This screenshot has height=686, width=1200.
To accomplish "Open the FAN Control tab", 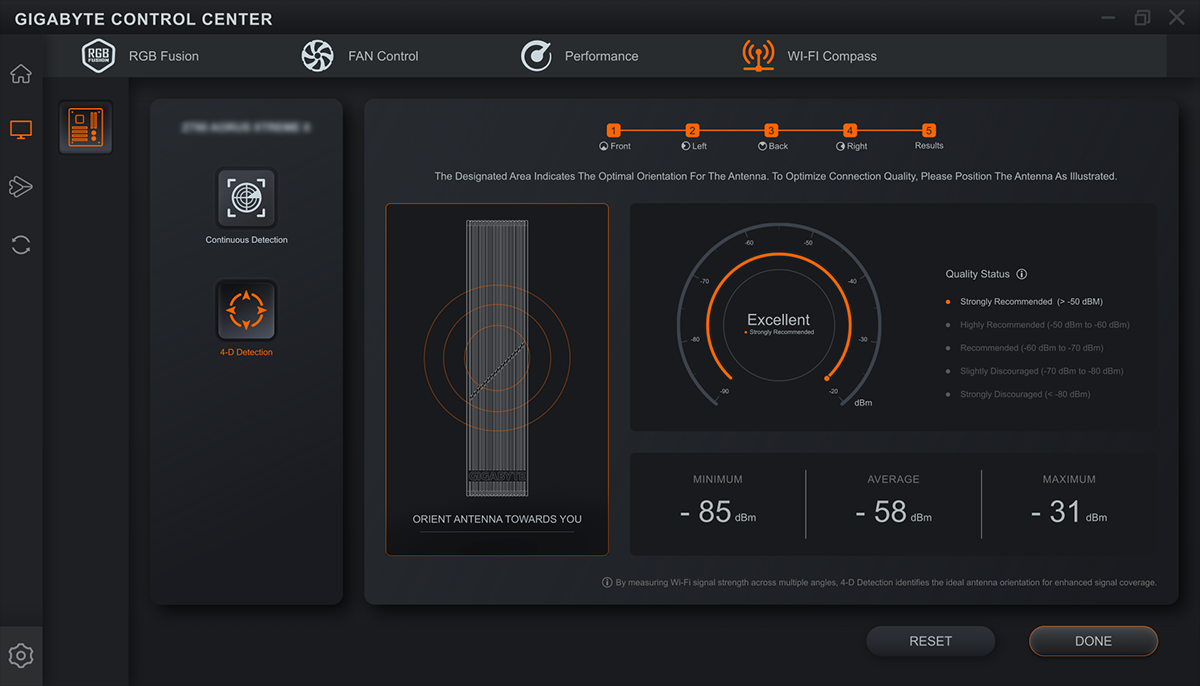I will coord(360,56).
